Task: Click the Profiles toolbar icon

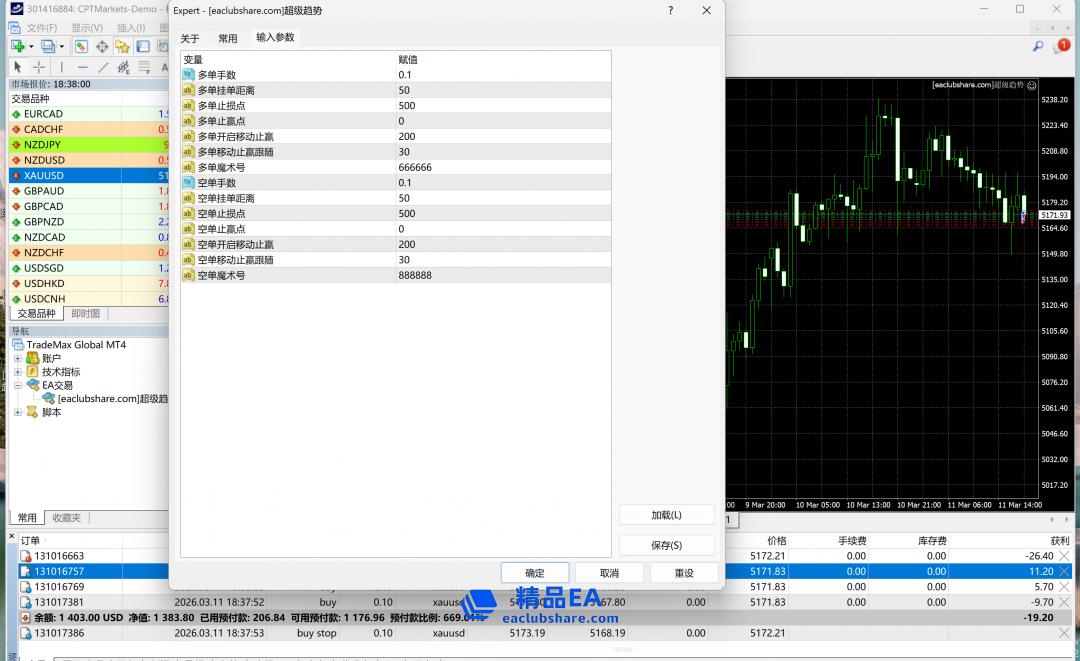Action: pyautogui.click(x=48, y=46)
